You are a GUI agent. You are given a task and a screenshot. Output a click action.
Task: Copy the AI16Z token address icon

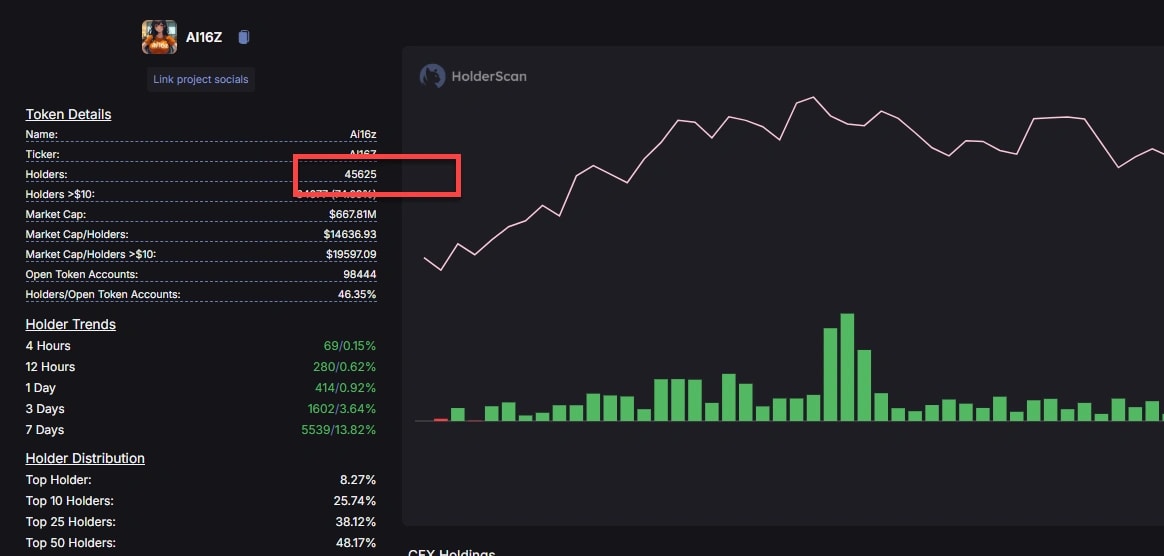243,37
